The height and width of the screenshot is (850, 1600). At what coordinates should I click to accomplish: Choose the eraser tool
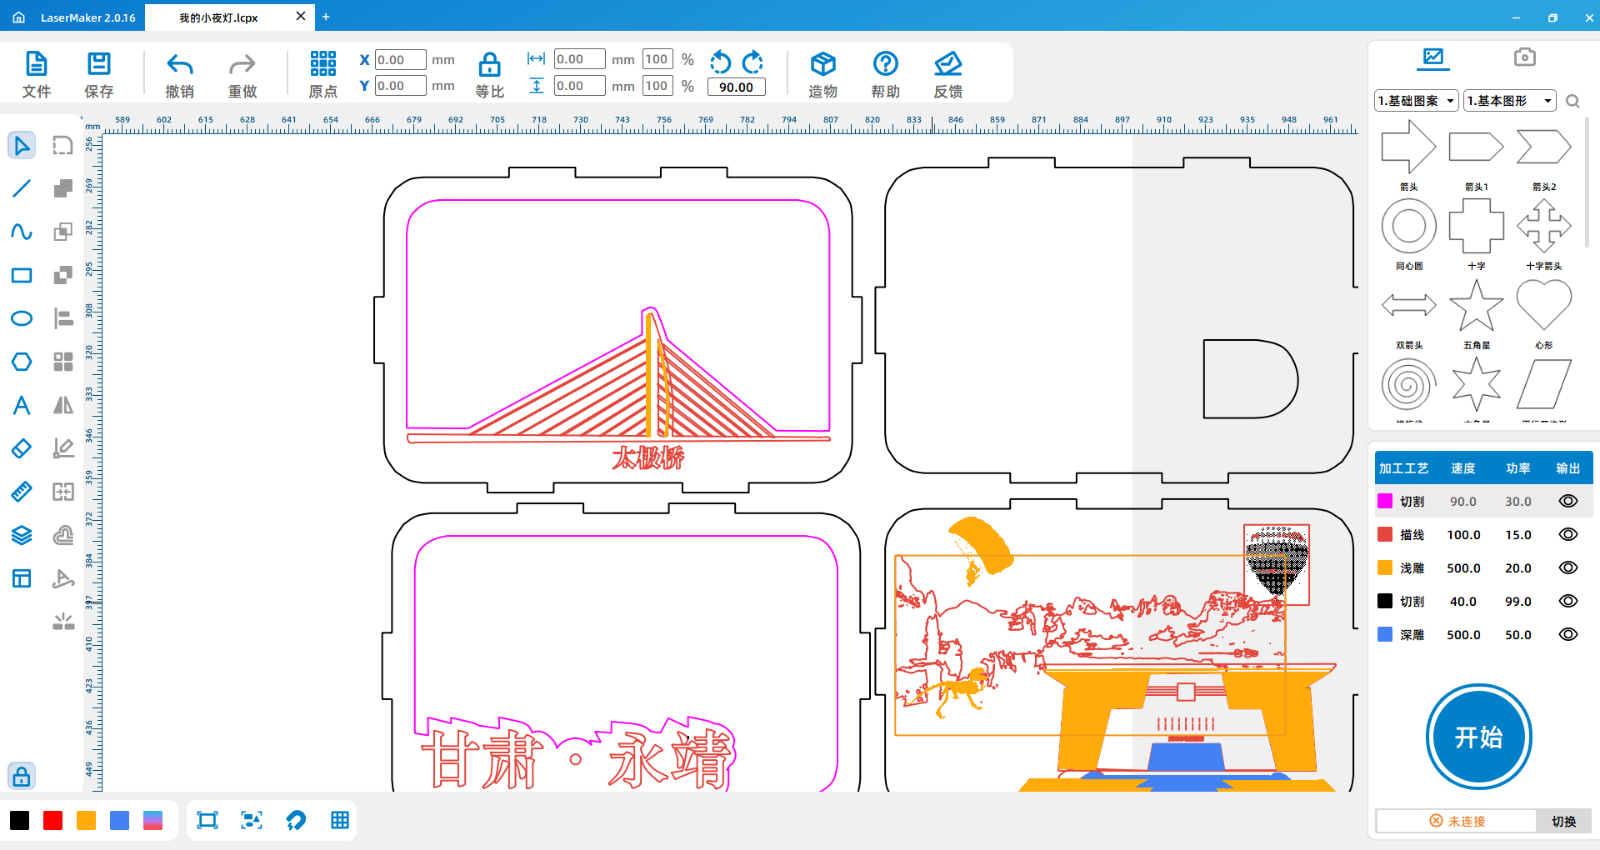tap(21, 449)
